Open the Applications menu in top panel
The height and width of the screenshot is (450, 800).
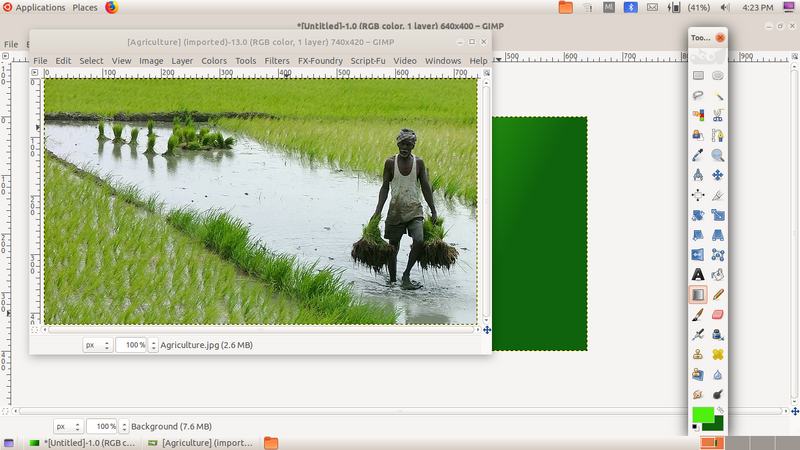tap(34, 8)
